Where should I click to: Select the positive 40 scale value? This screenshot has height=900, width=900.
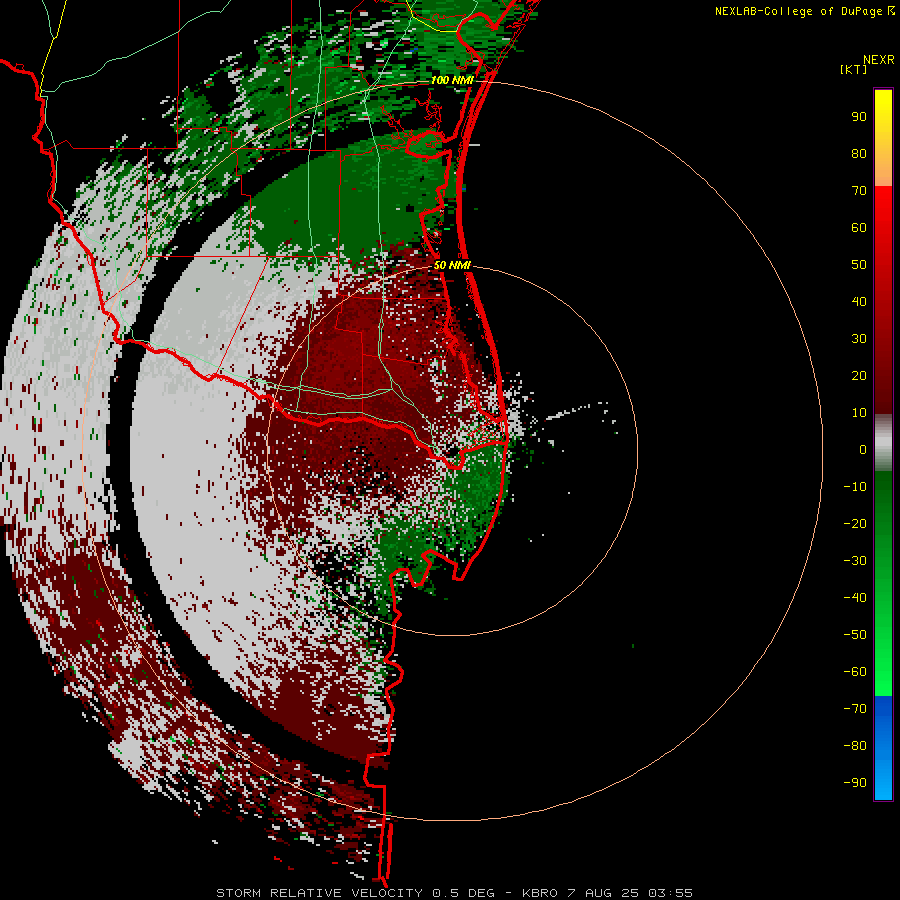pyautogui.click(x=859, y=302)
